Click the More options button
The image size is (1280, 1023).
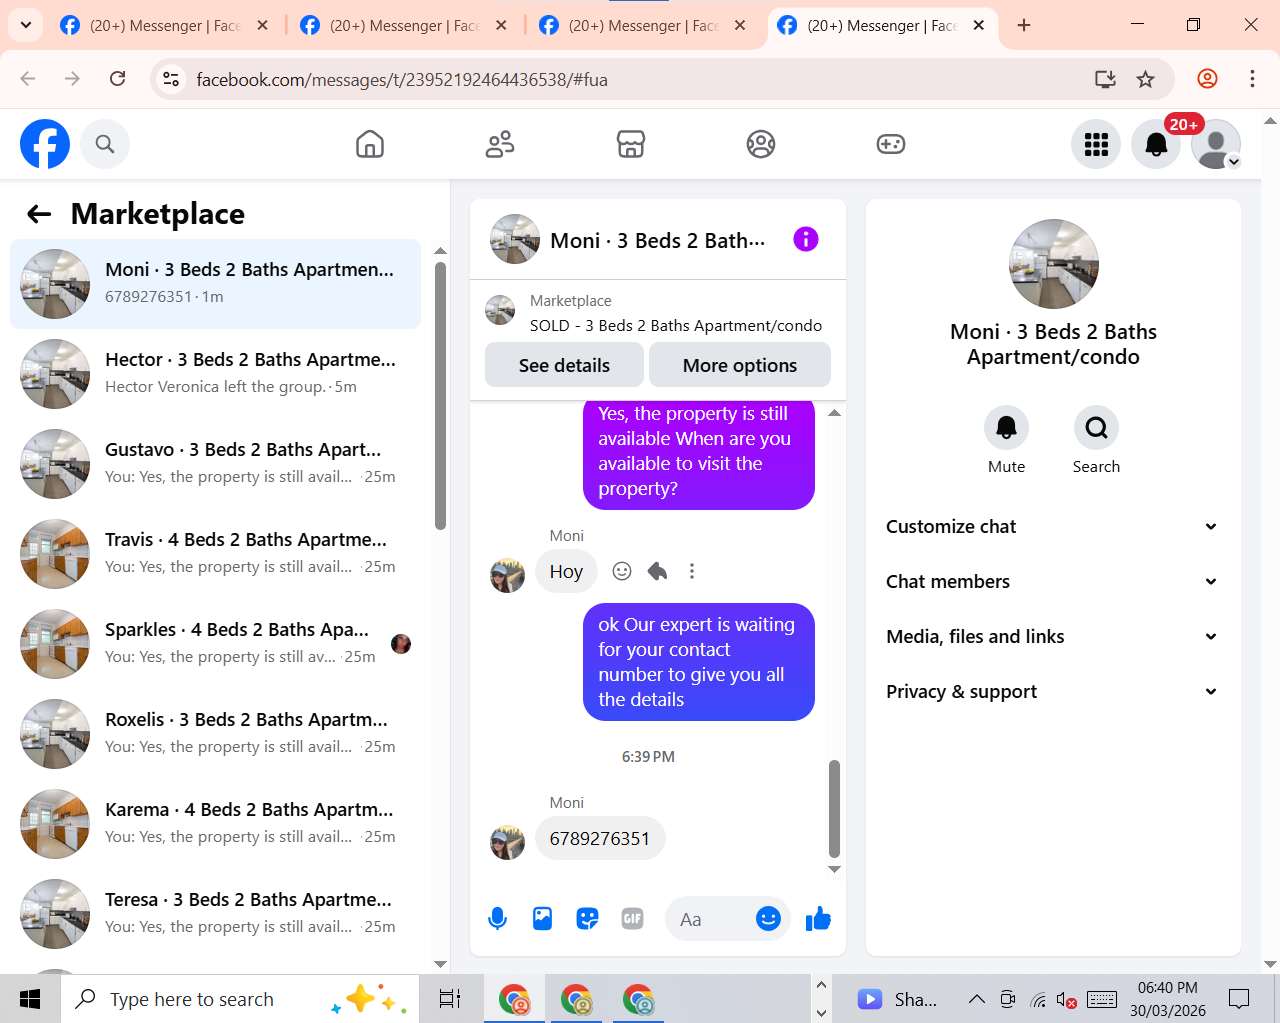pos(740,365)
